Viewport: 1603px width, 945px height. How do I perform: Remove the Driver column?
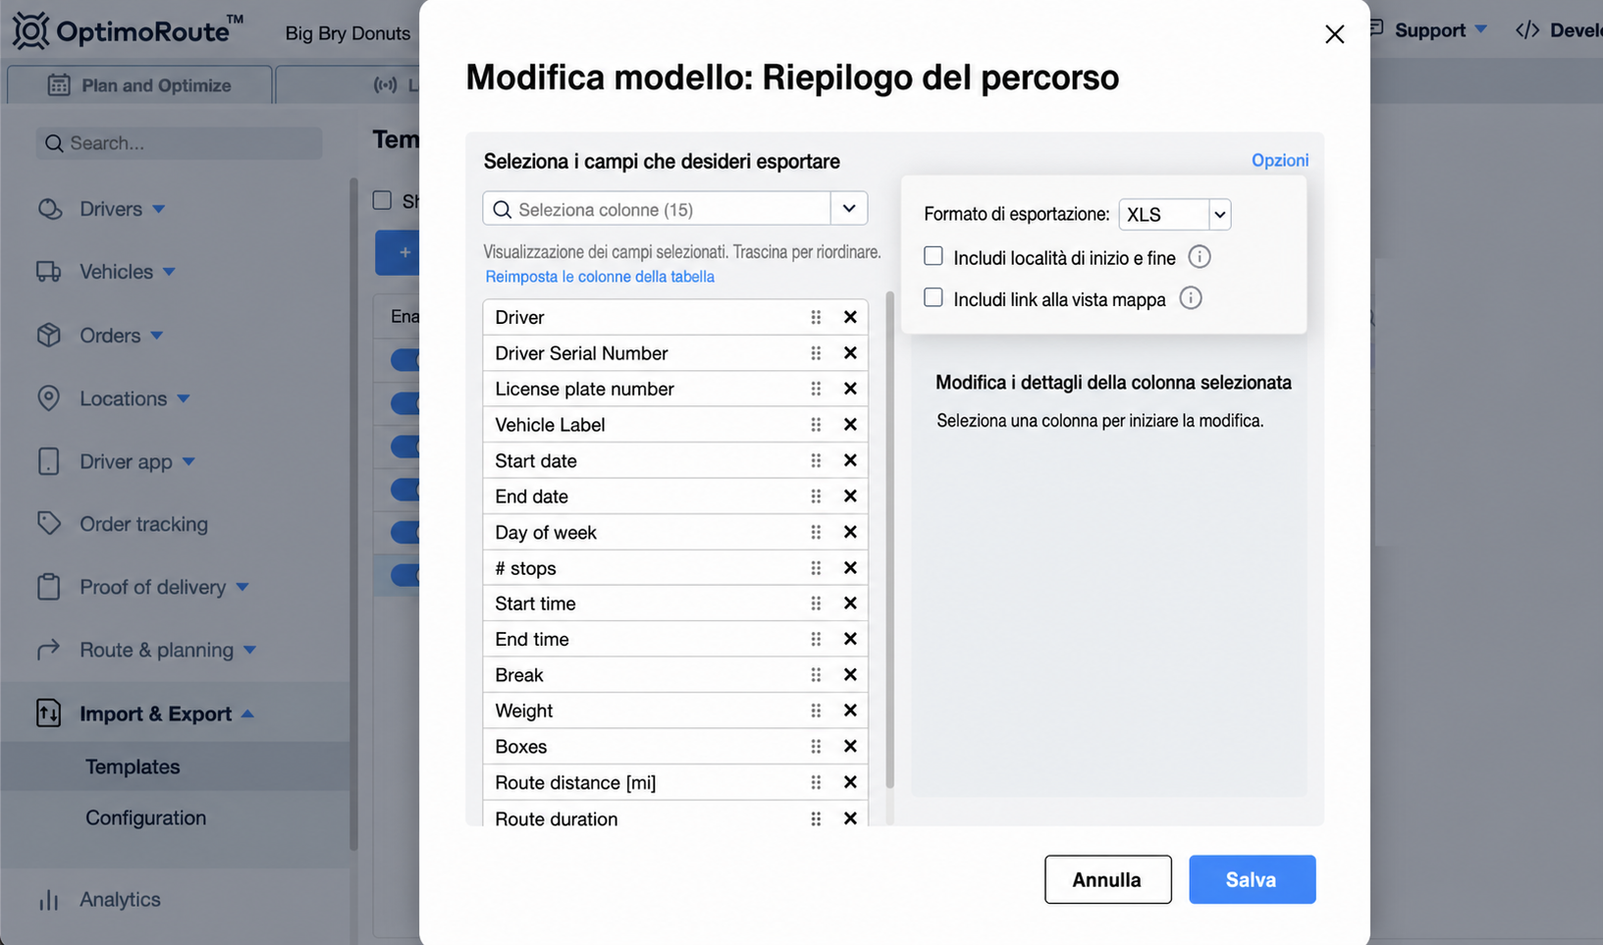click(x=850, y=317)
